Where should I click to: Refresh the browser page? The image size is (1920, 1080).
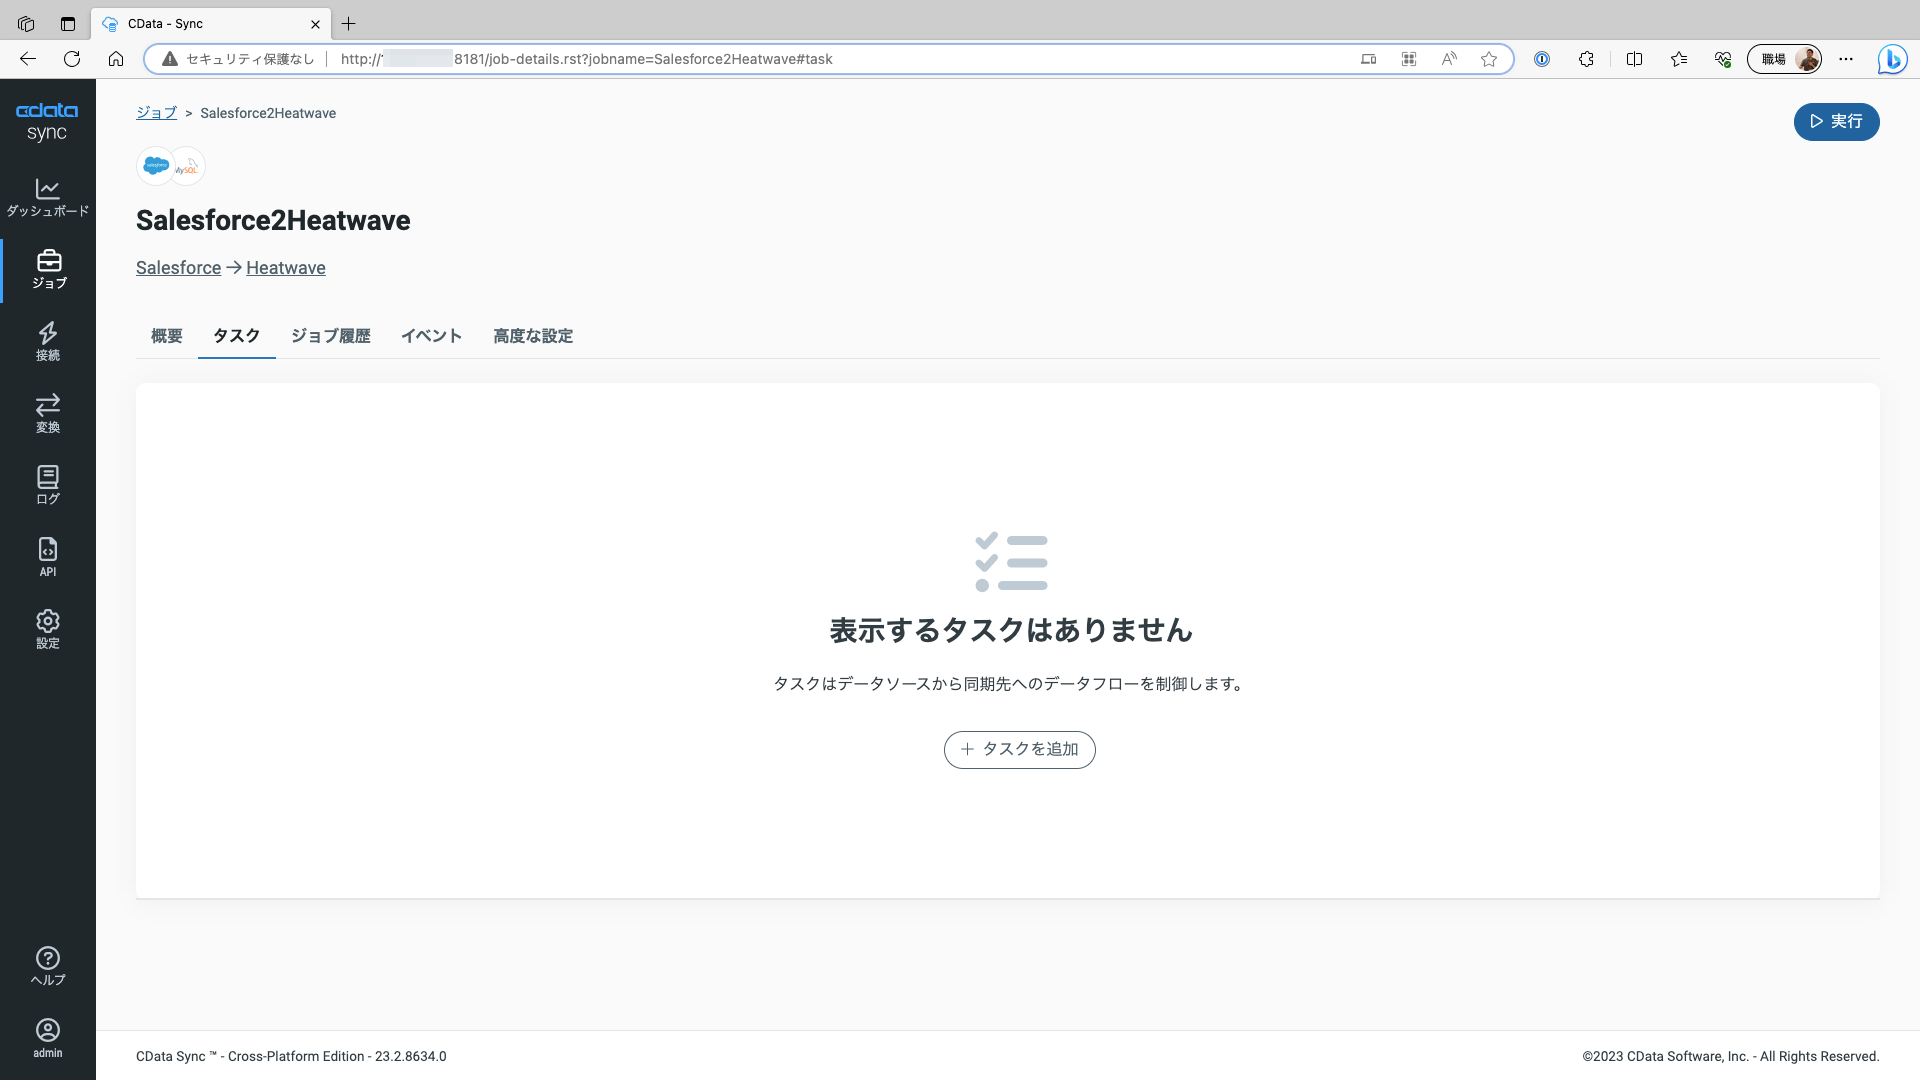tap(72, 59)
